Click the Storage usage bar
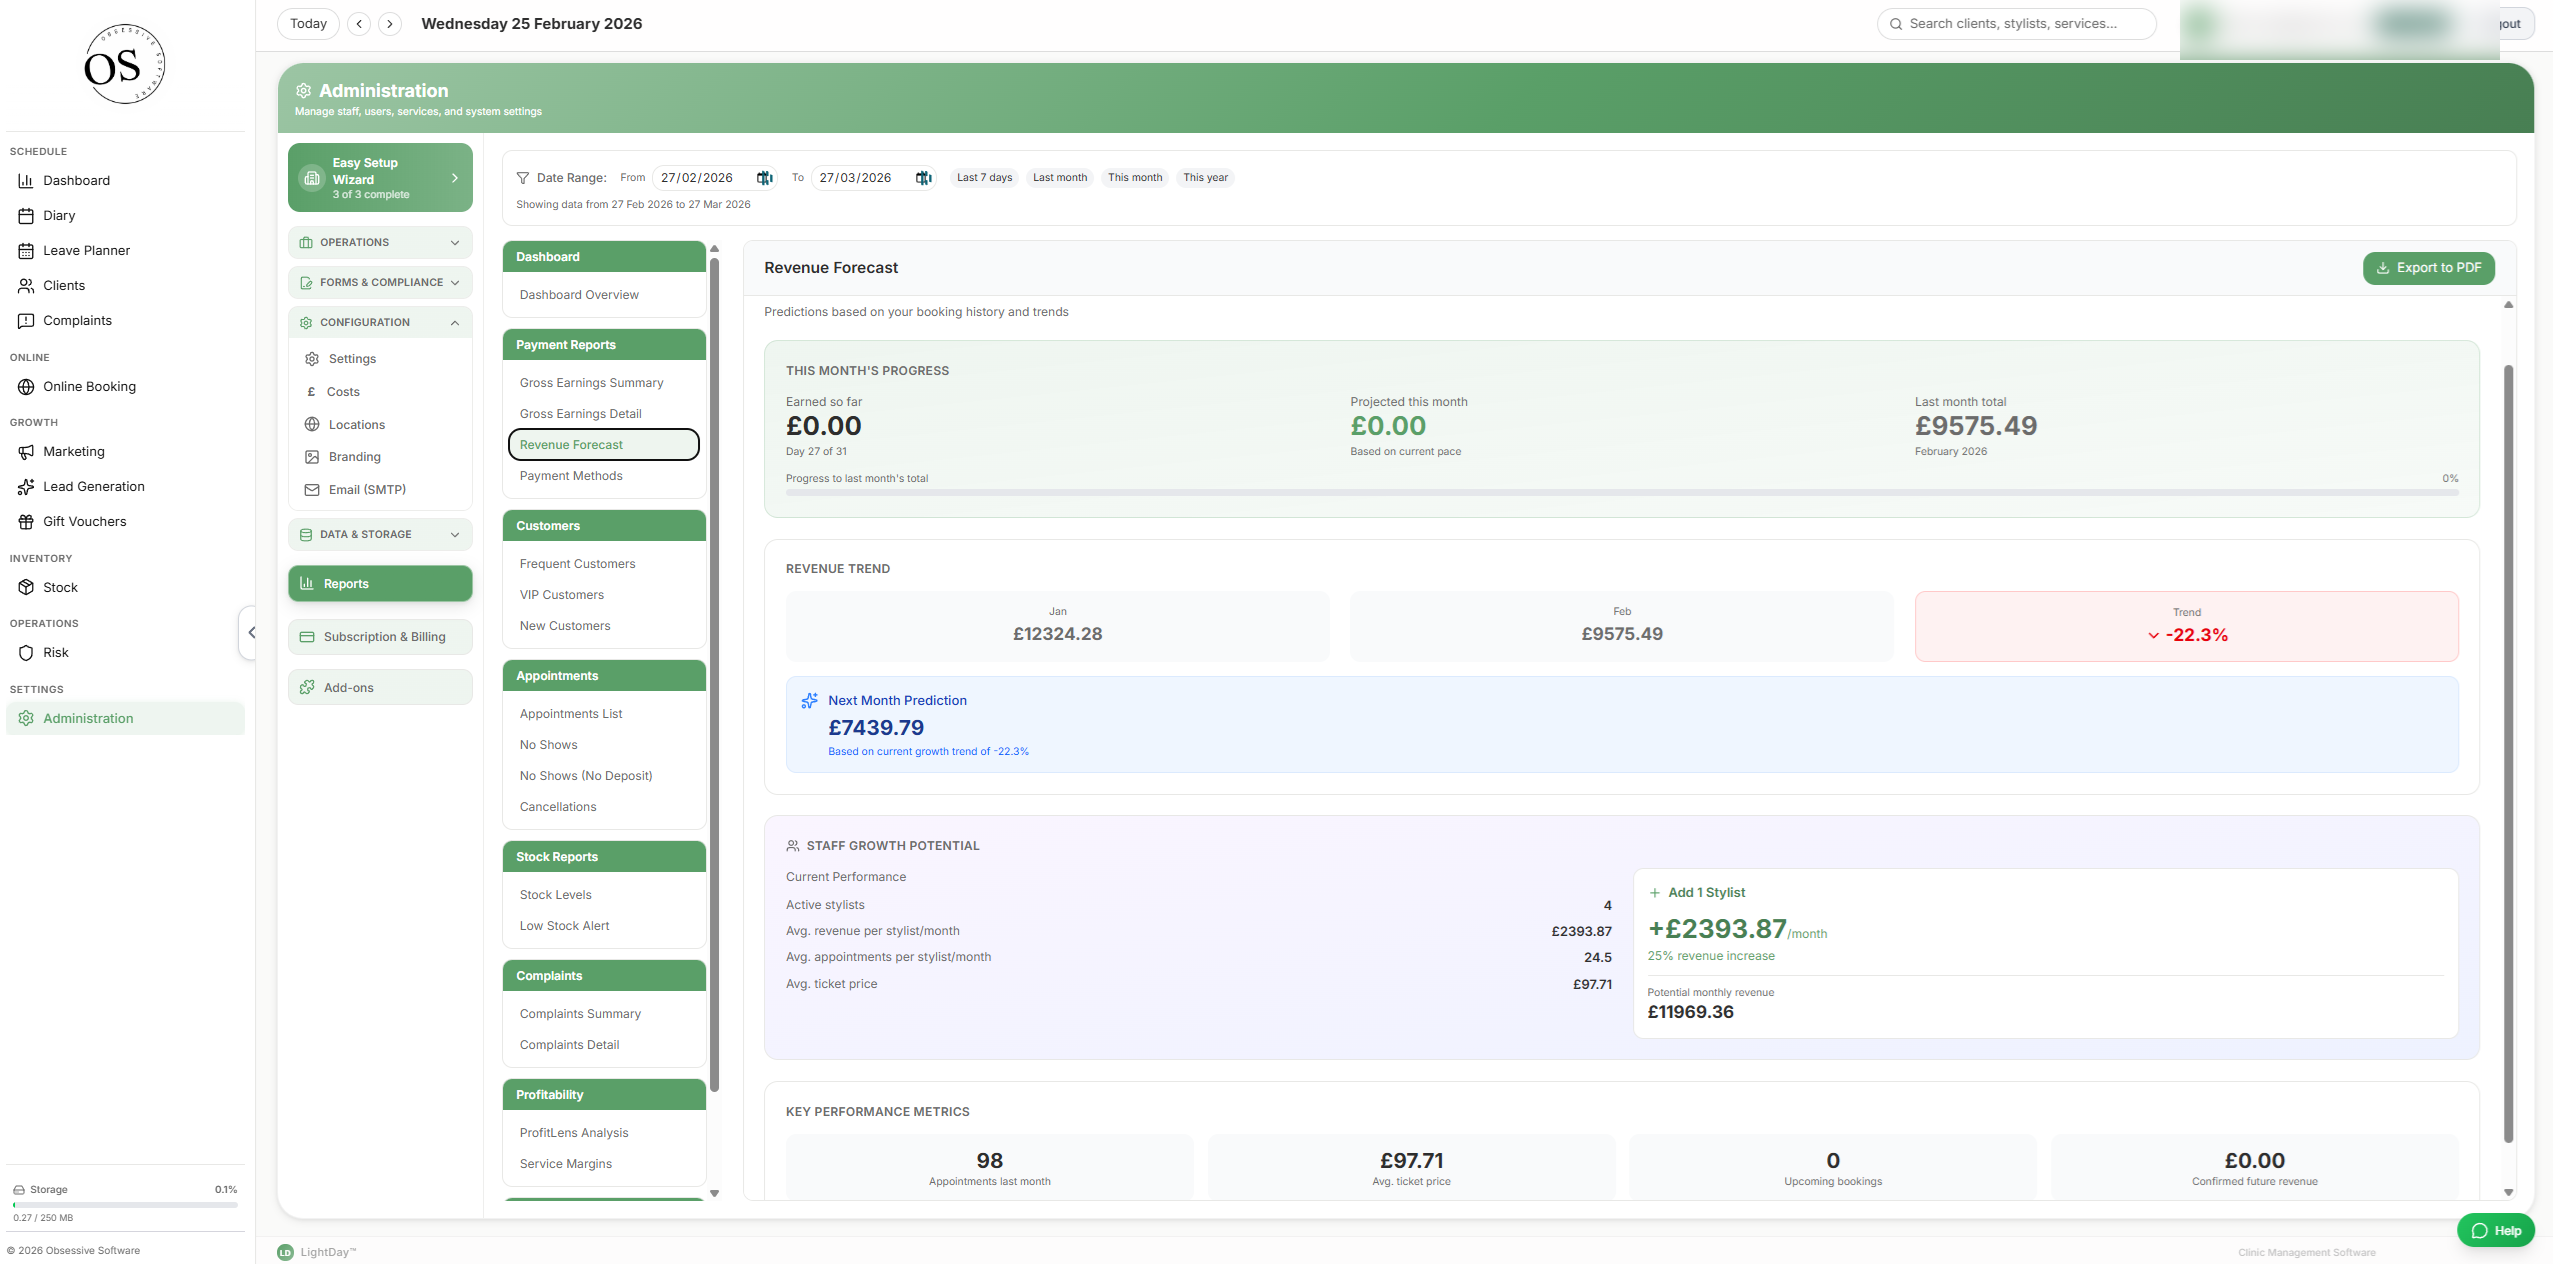The width and height of the screenshot is (2553, 1264). click(x=125, y=1205)
